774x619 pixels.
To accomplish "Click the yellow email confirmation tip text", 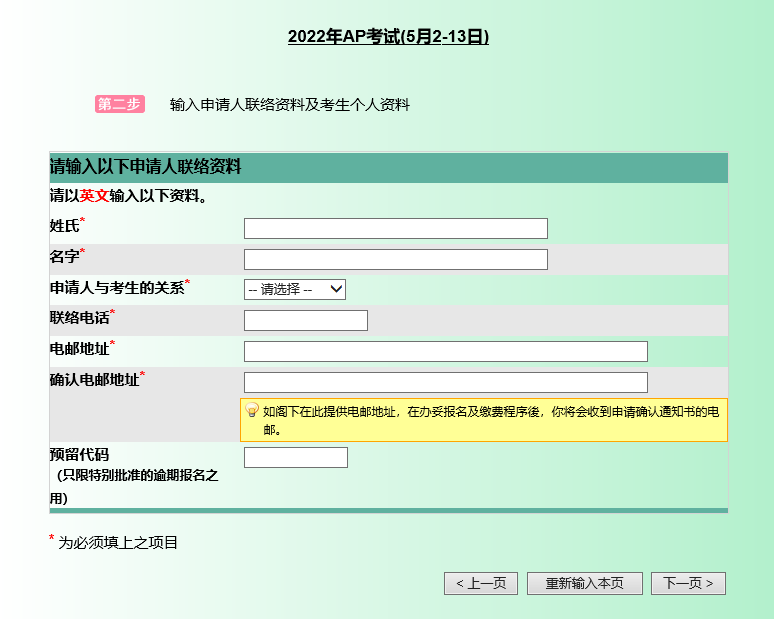I will coord(491,421).
